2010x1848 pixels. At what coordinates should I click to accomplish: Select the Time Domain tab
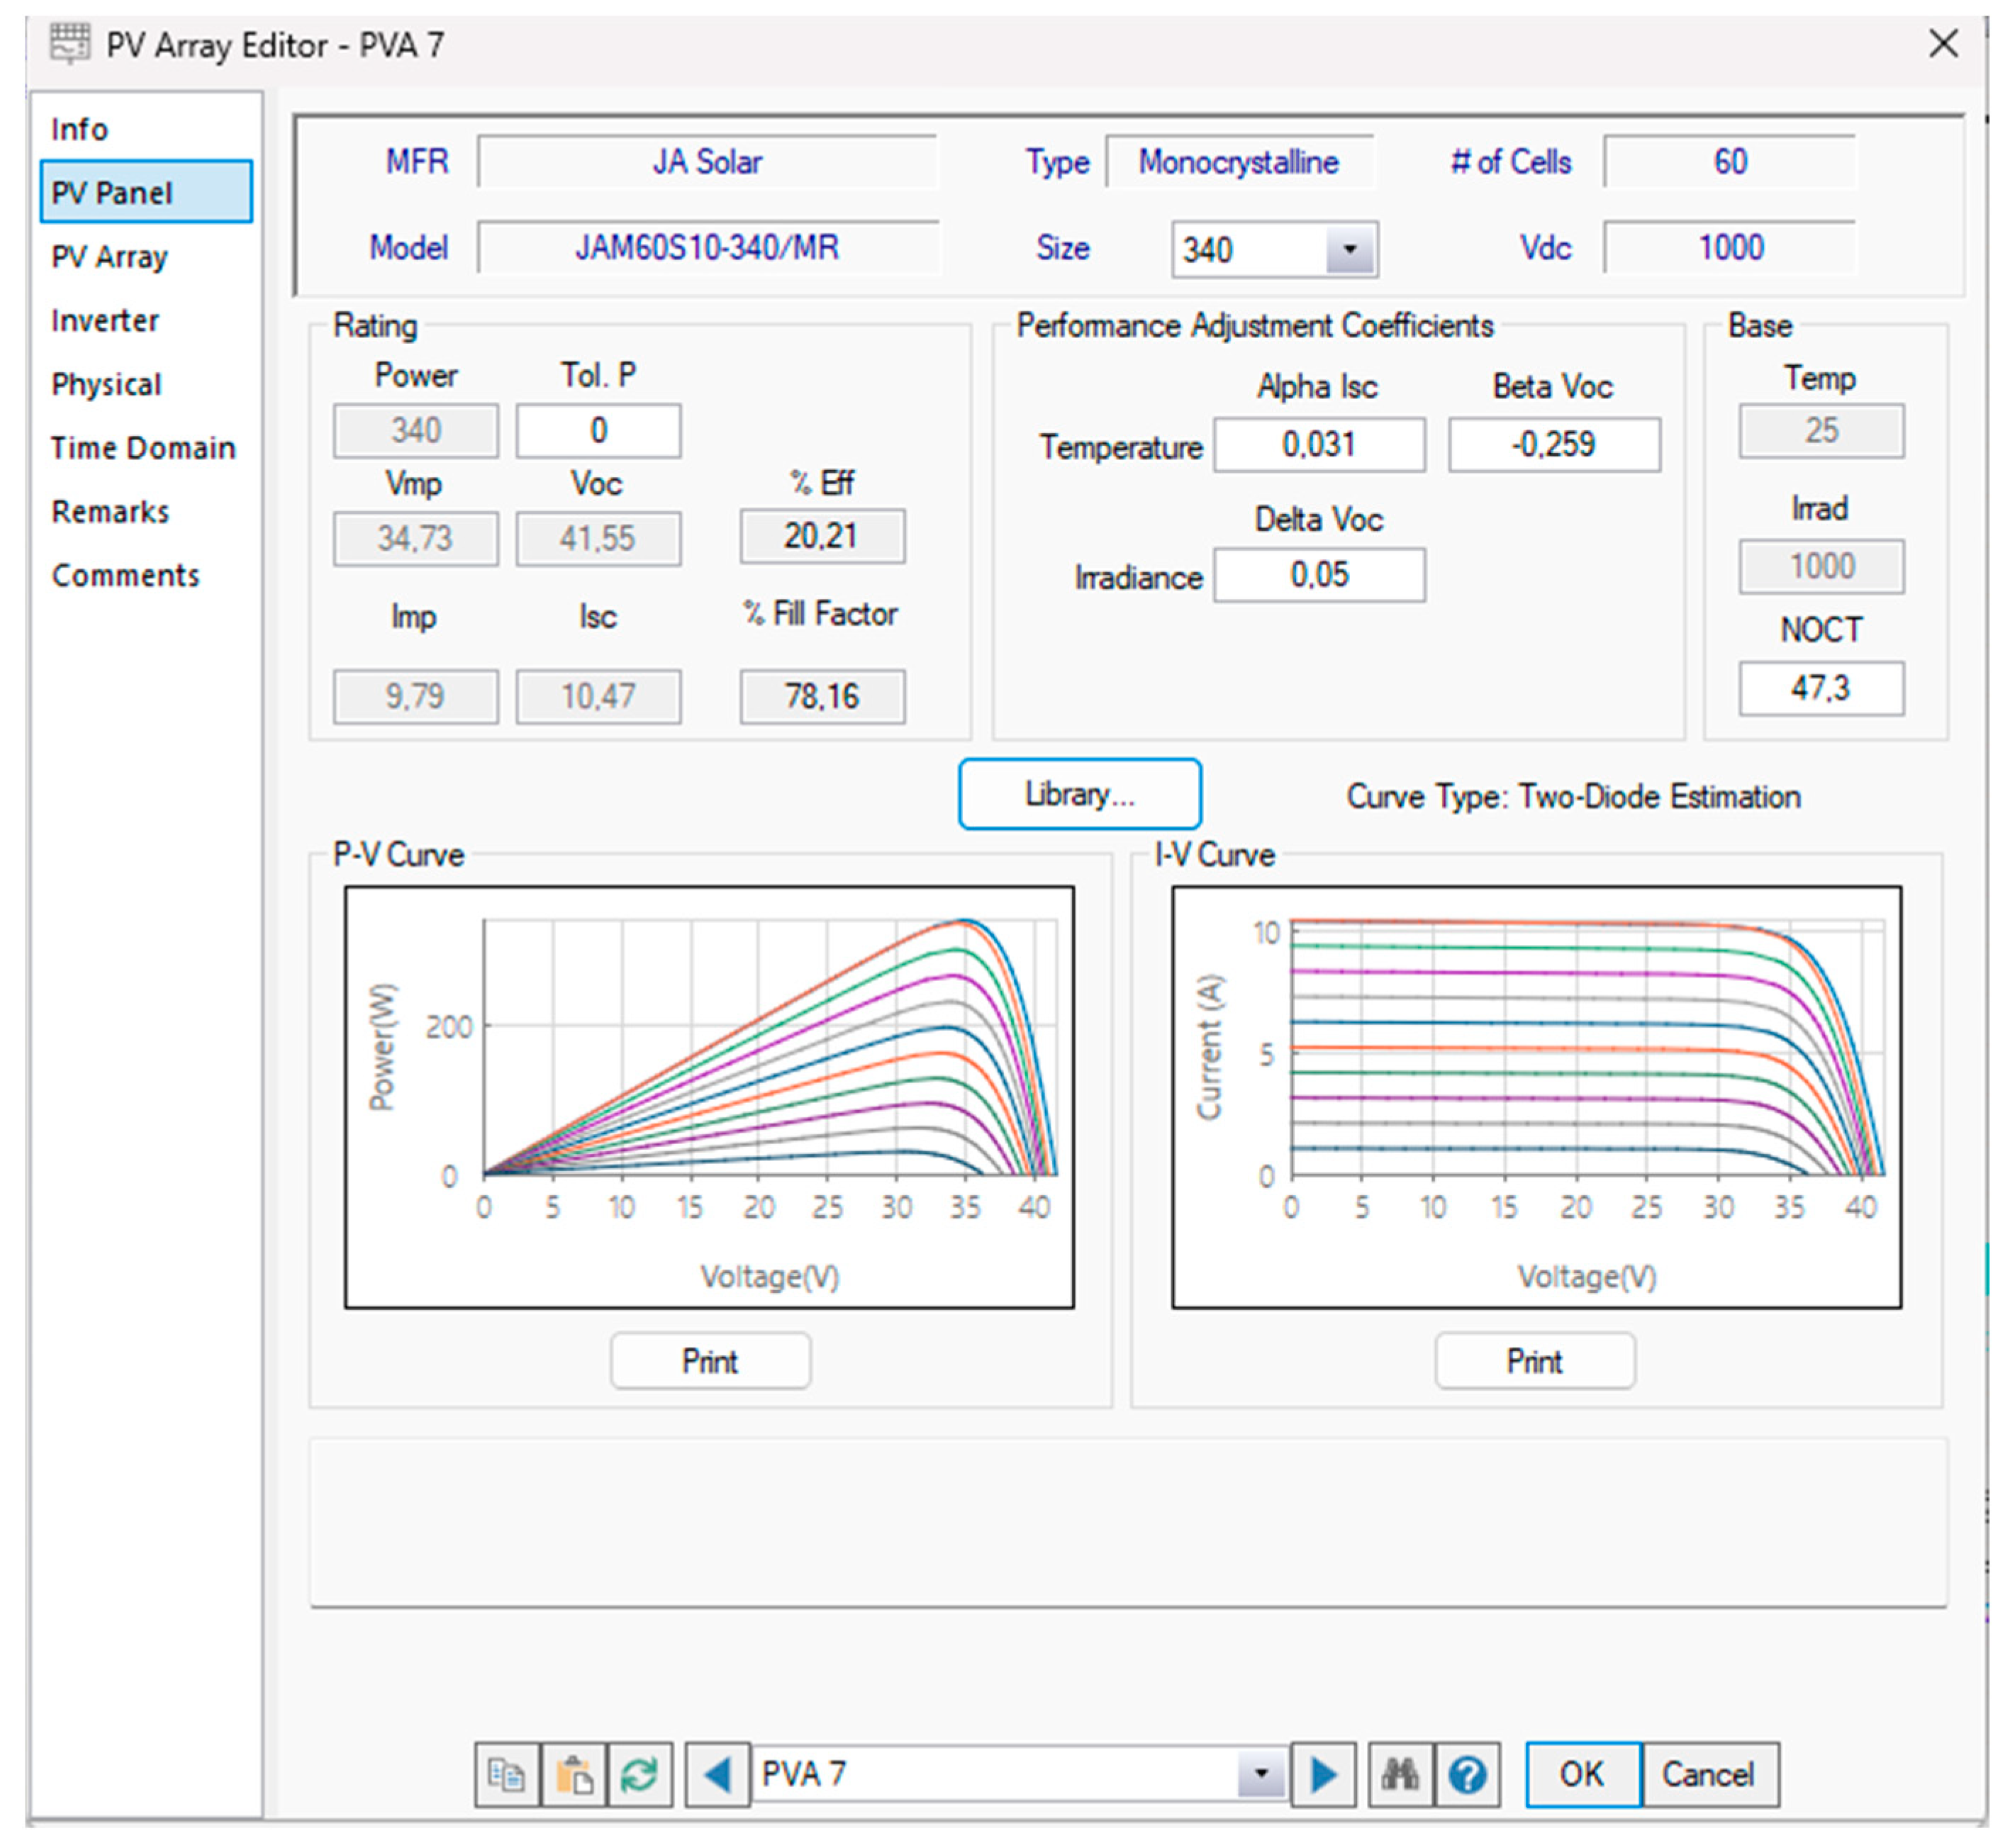click(x=143, y=448)
